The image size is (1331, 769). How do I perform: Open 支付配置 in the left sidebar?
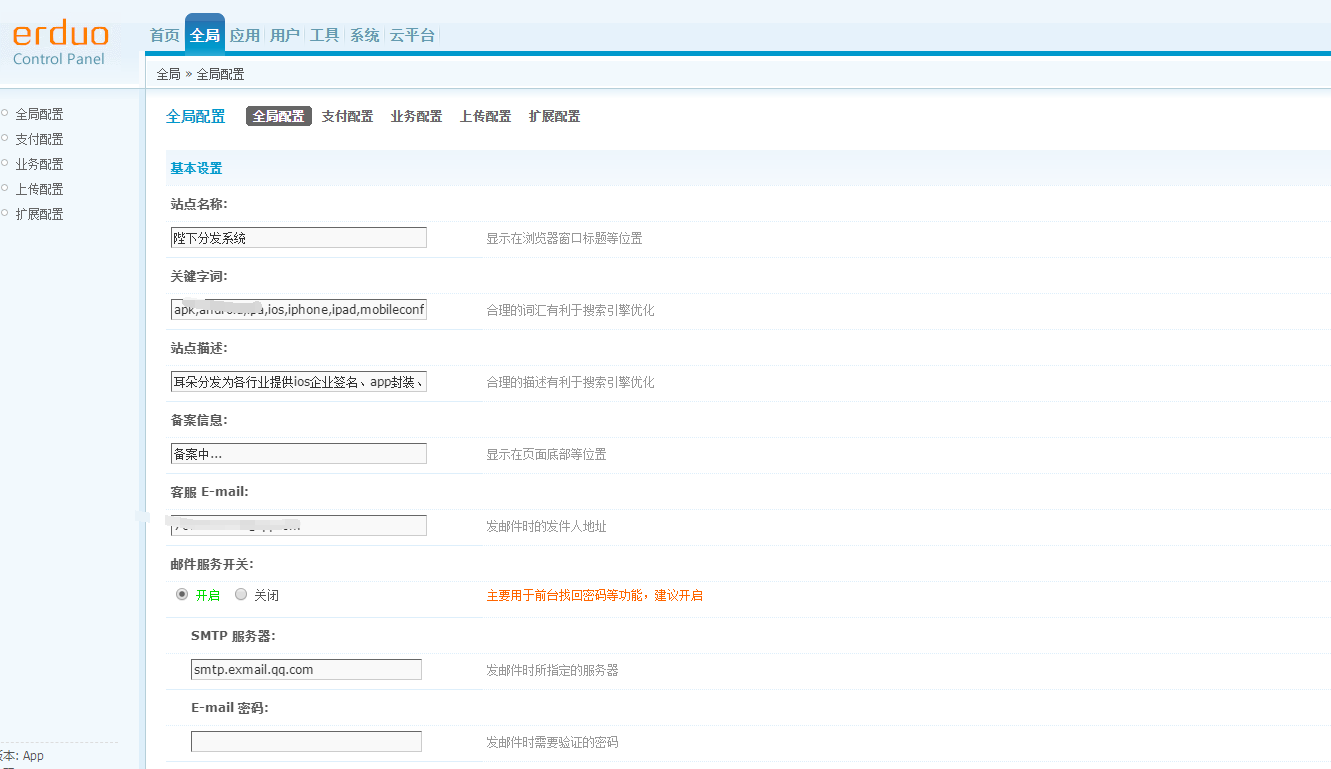tap(39, 139)
